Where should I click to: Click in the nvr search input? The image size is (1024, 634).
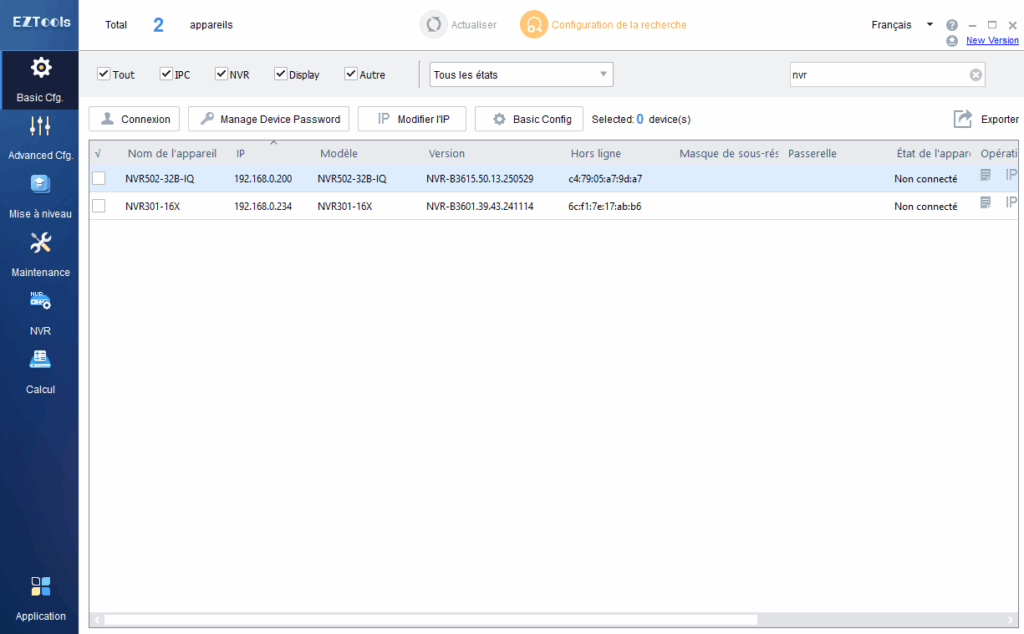[878, 74]
